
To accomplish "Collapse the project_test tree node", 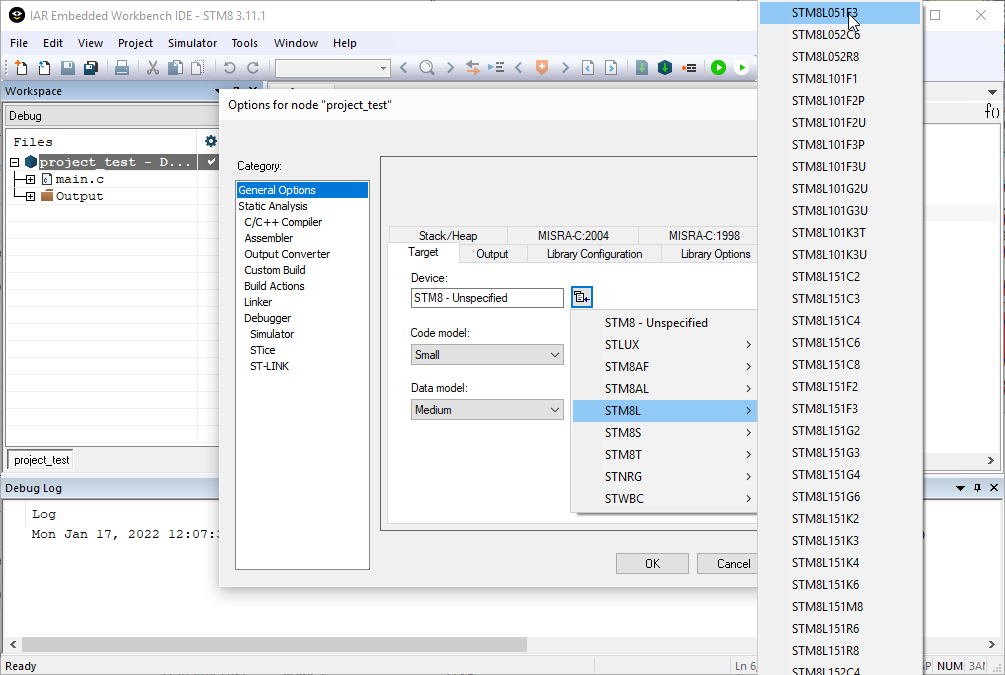I will [x=14, y=162].
